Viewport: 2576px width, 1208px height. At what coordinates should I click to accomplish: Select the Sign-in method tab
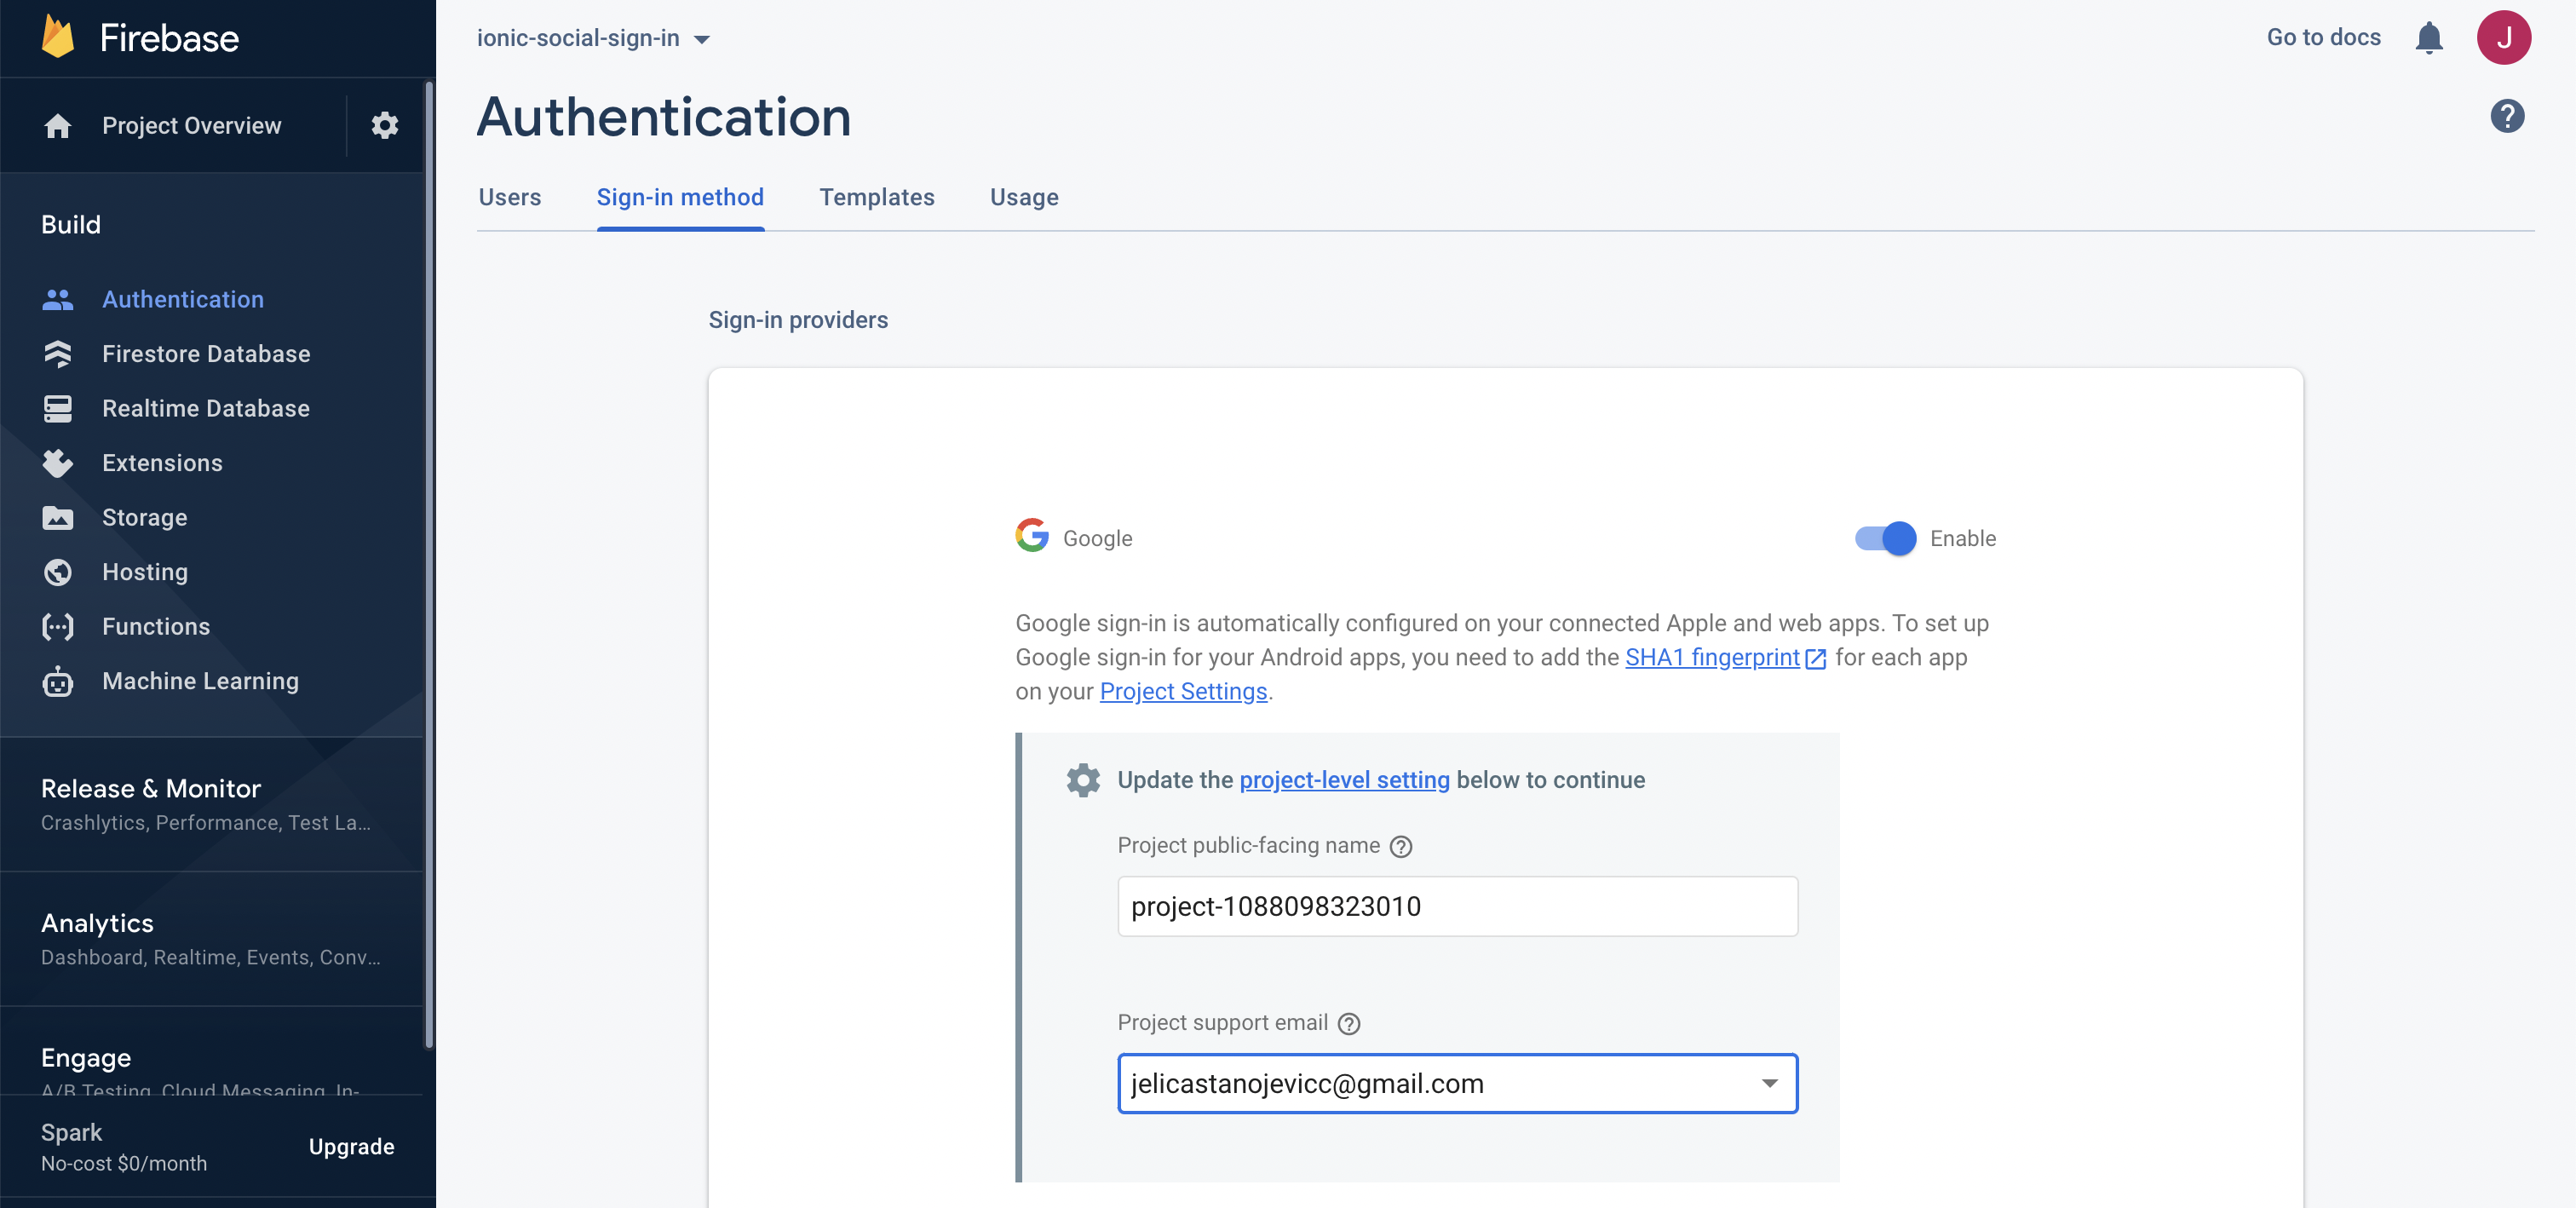pyautogui.click(x=680, y=198)
